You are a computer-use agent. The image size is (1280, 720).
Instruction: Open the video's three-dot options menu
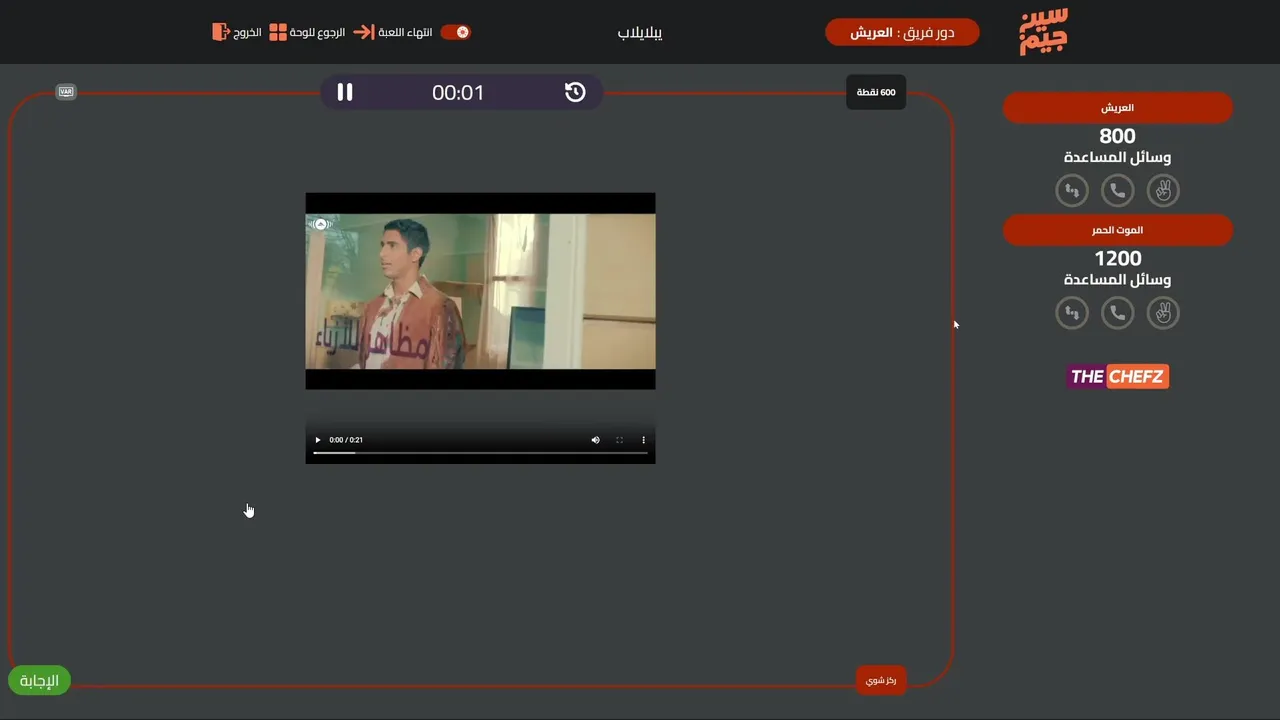tap(643, 440)
